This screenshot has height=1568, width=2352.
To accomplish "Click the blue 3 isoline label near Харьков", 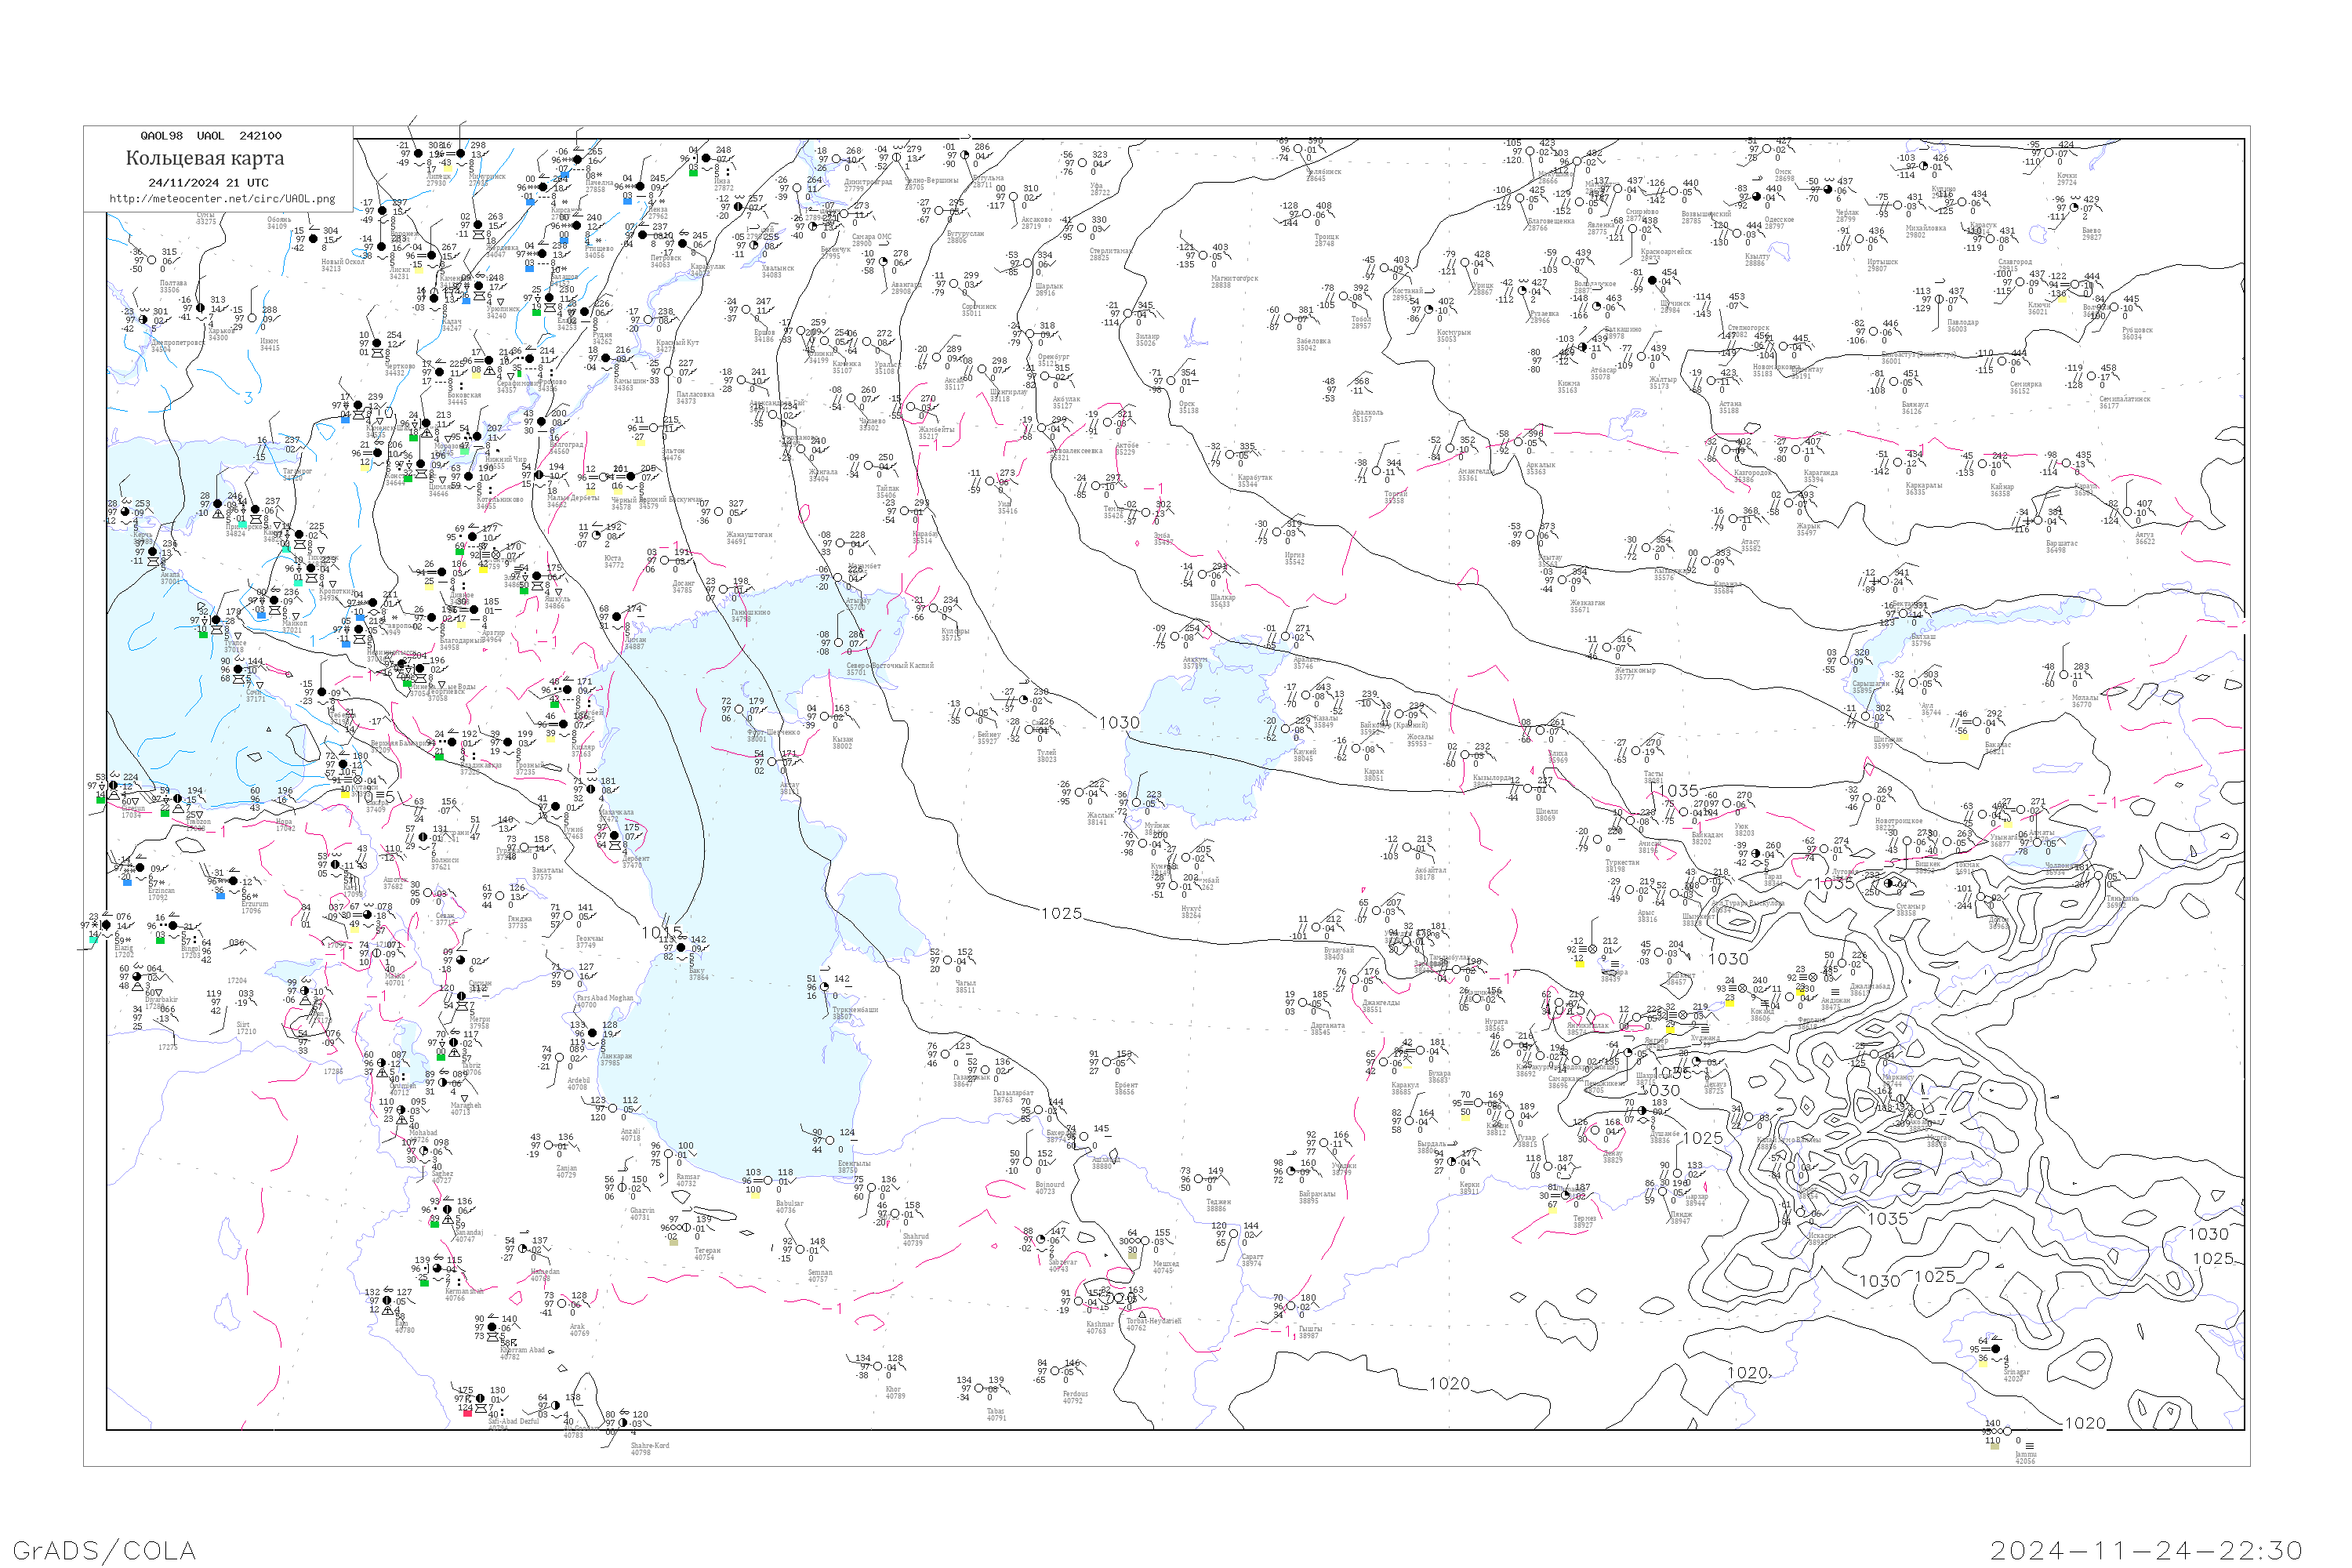I will (248, 398).
